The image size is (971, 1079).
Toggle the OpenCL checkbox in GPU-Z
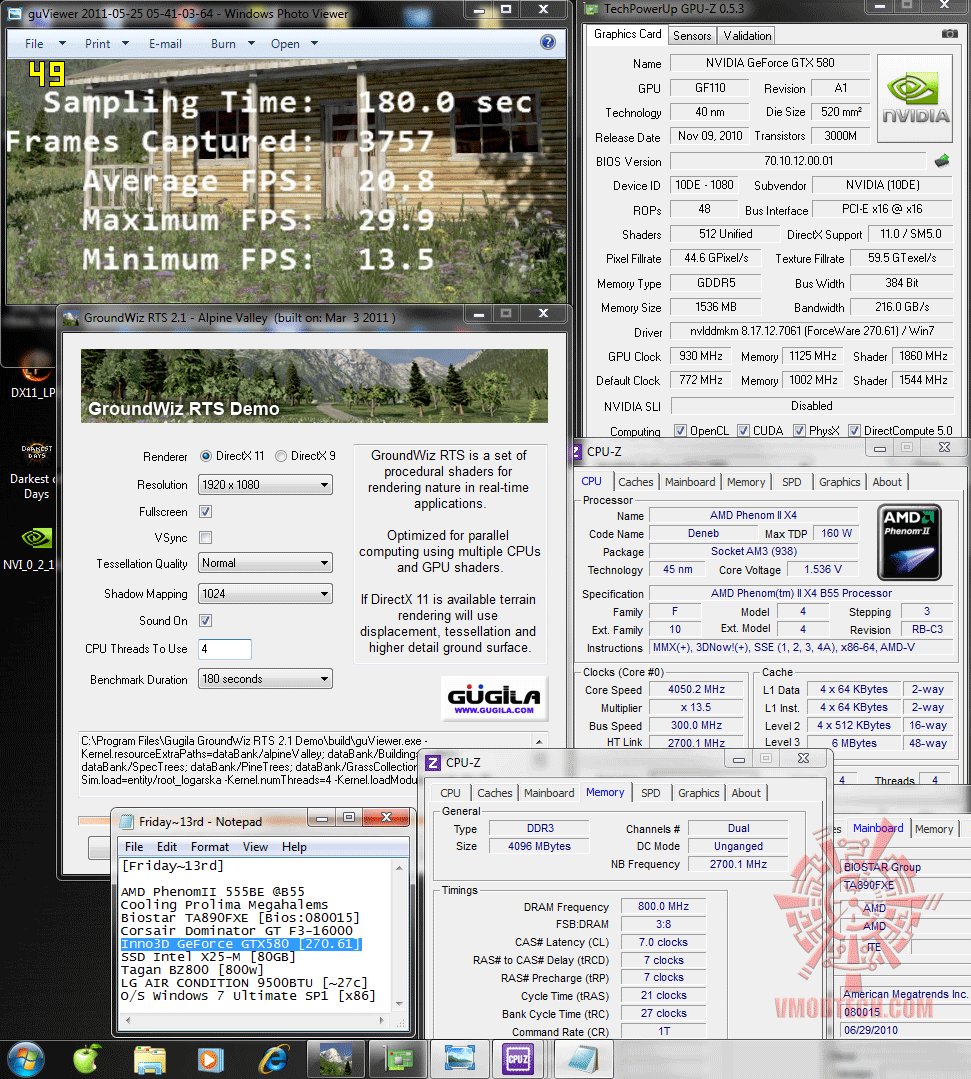[681, 430]
